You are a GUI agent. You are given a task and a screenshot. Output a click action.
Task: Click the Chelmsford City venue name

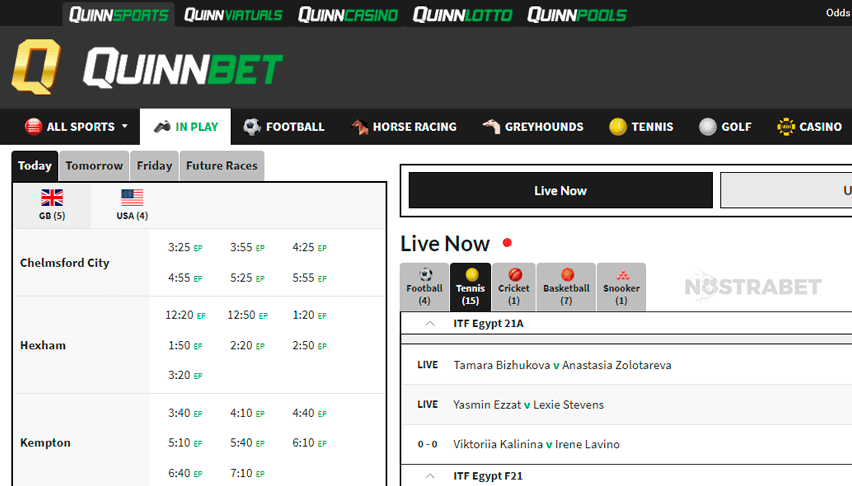tap(65, 263)
